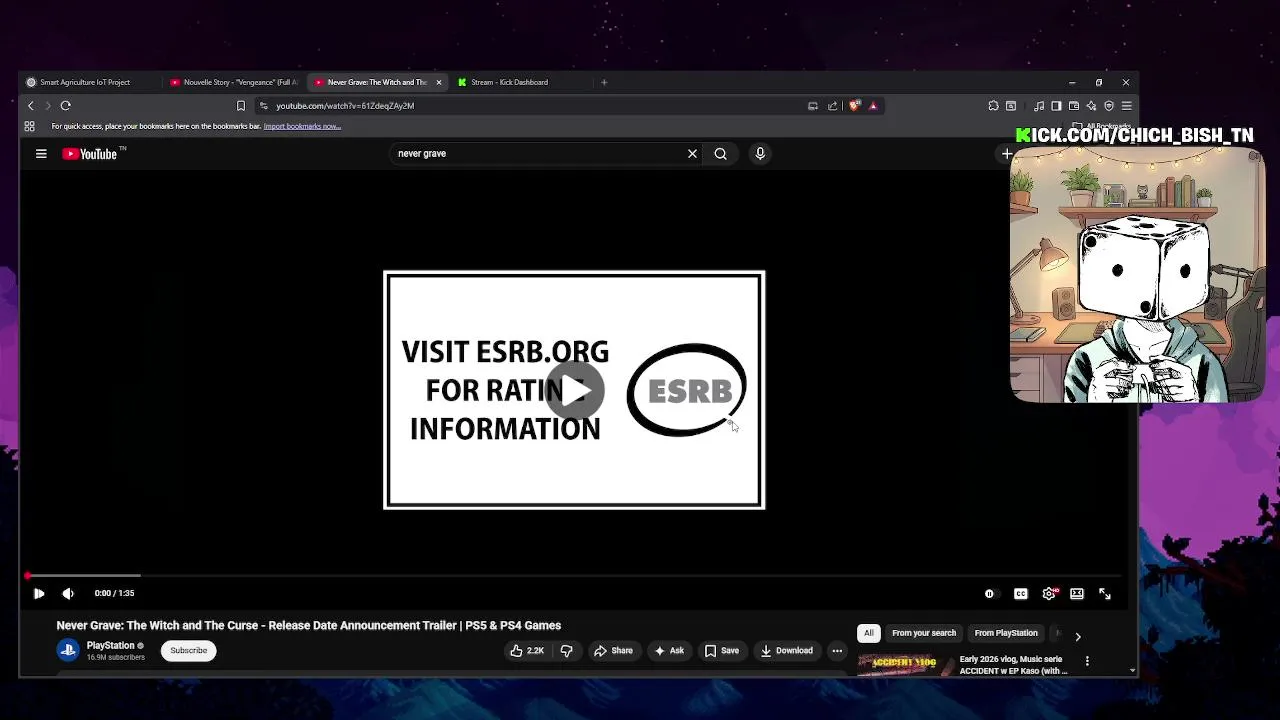Switch to the Smart Agriculture IoT Project tab

[x=88, y=82]
